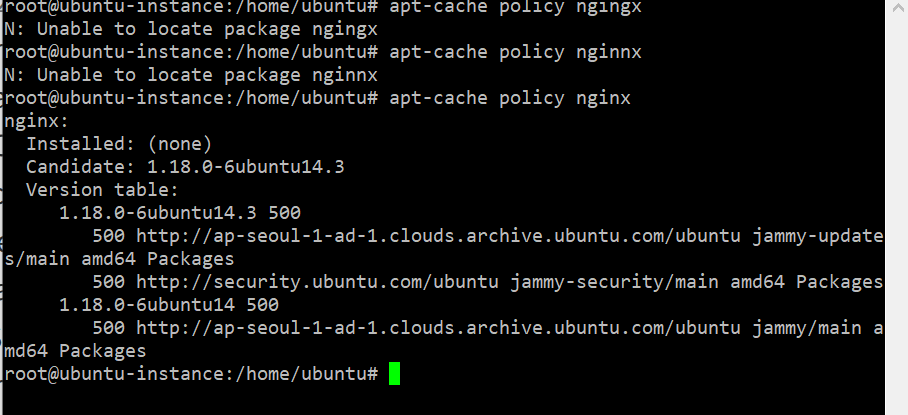The width and height of the screenshot is (908, 415).
Task: Click the 'apt-cache policy nginnx' command text
Action: pos(515,52)
